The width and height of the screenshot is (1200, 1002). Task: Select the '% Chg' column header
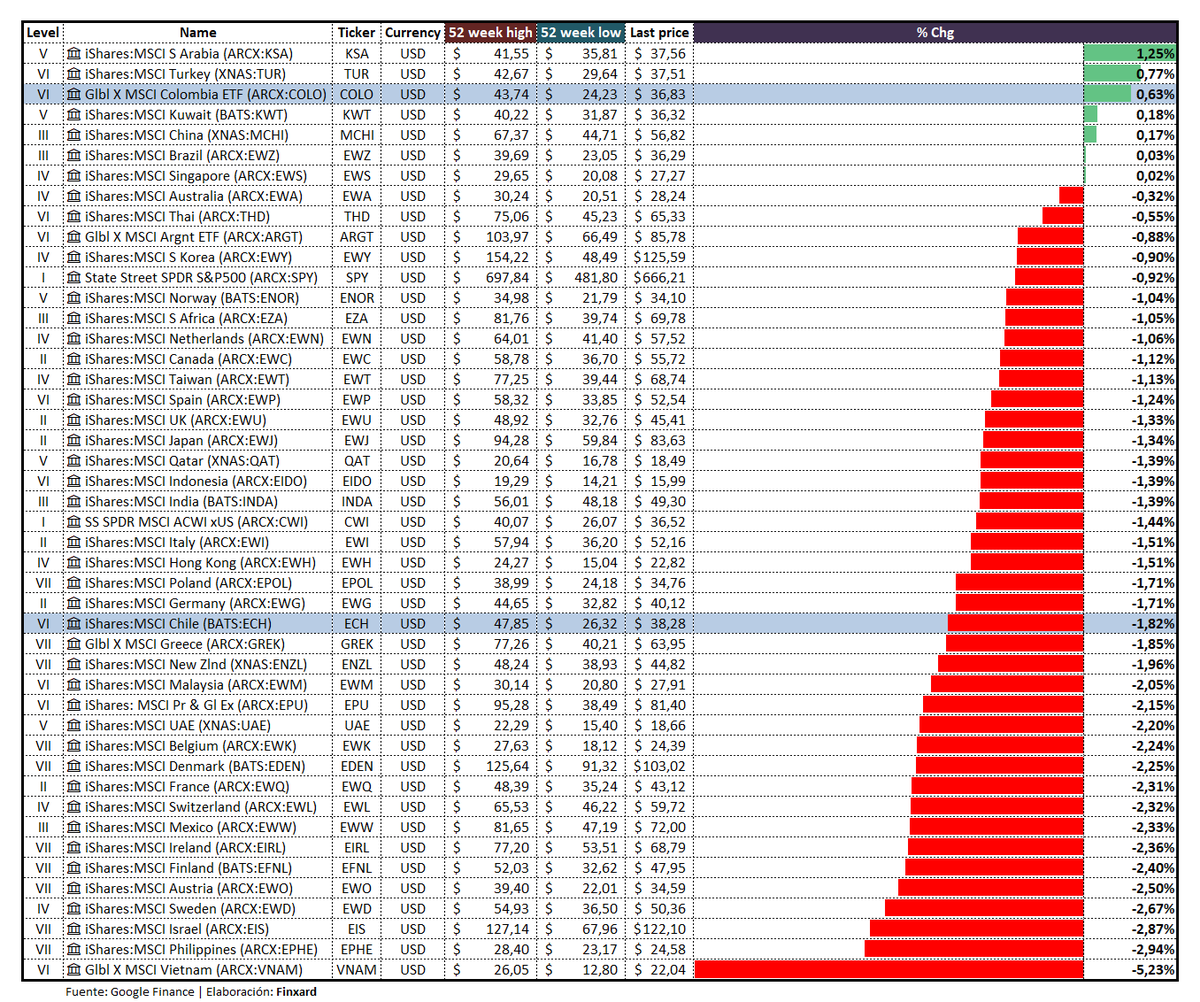coord(935,32)
